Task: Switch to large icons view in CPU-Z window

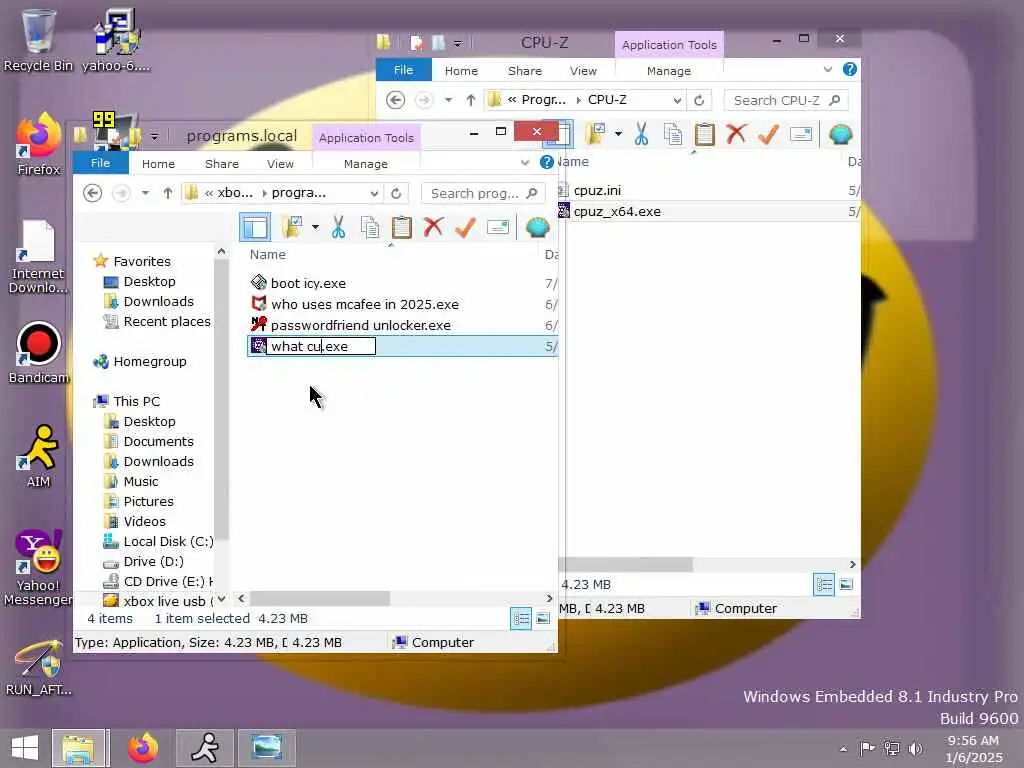Action: [x=846, y=584]
